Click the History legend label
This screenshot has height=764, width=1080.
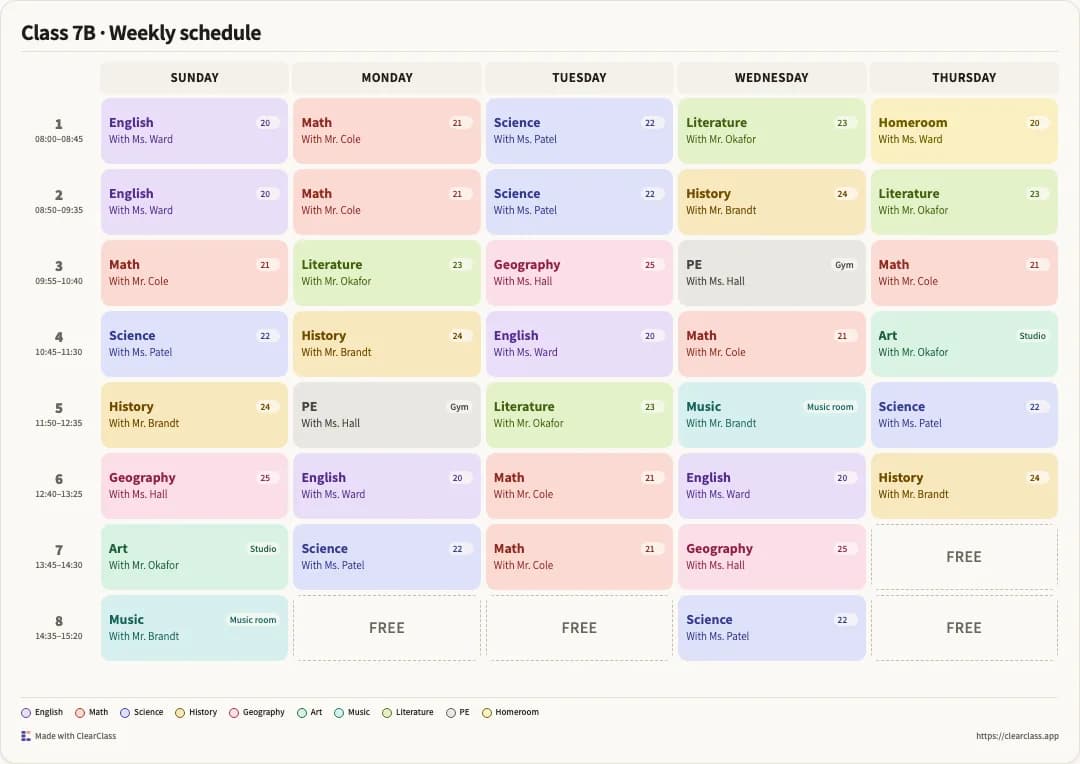point(203,712)
